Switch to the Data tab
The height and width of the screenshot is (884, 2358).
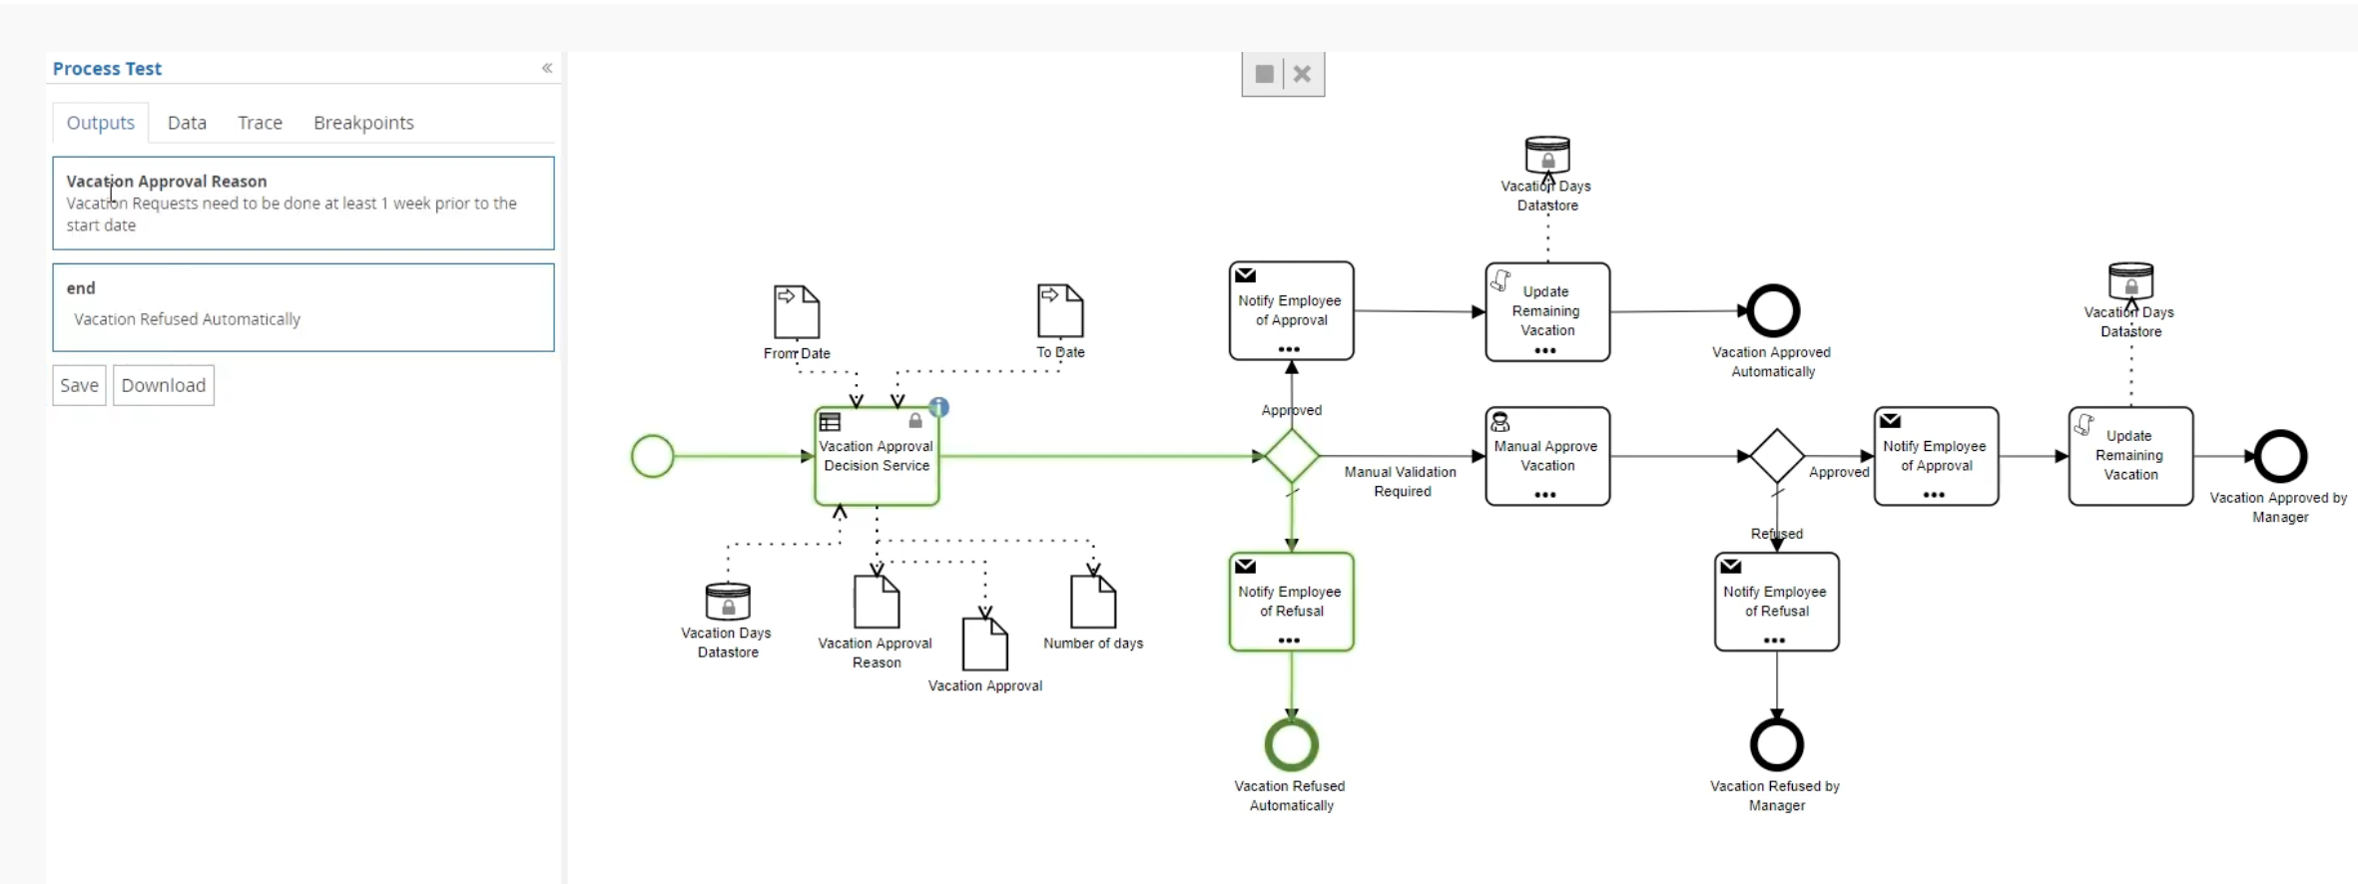tap(187, 123)
